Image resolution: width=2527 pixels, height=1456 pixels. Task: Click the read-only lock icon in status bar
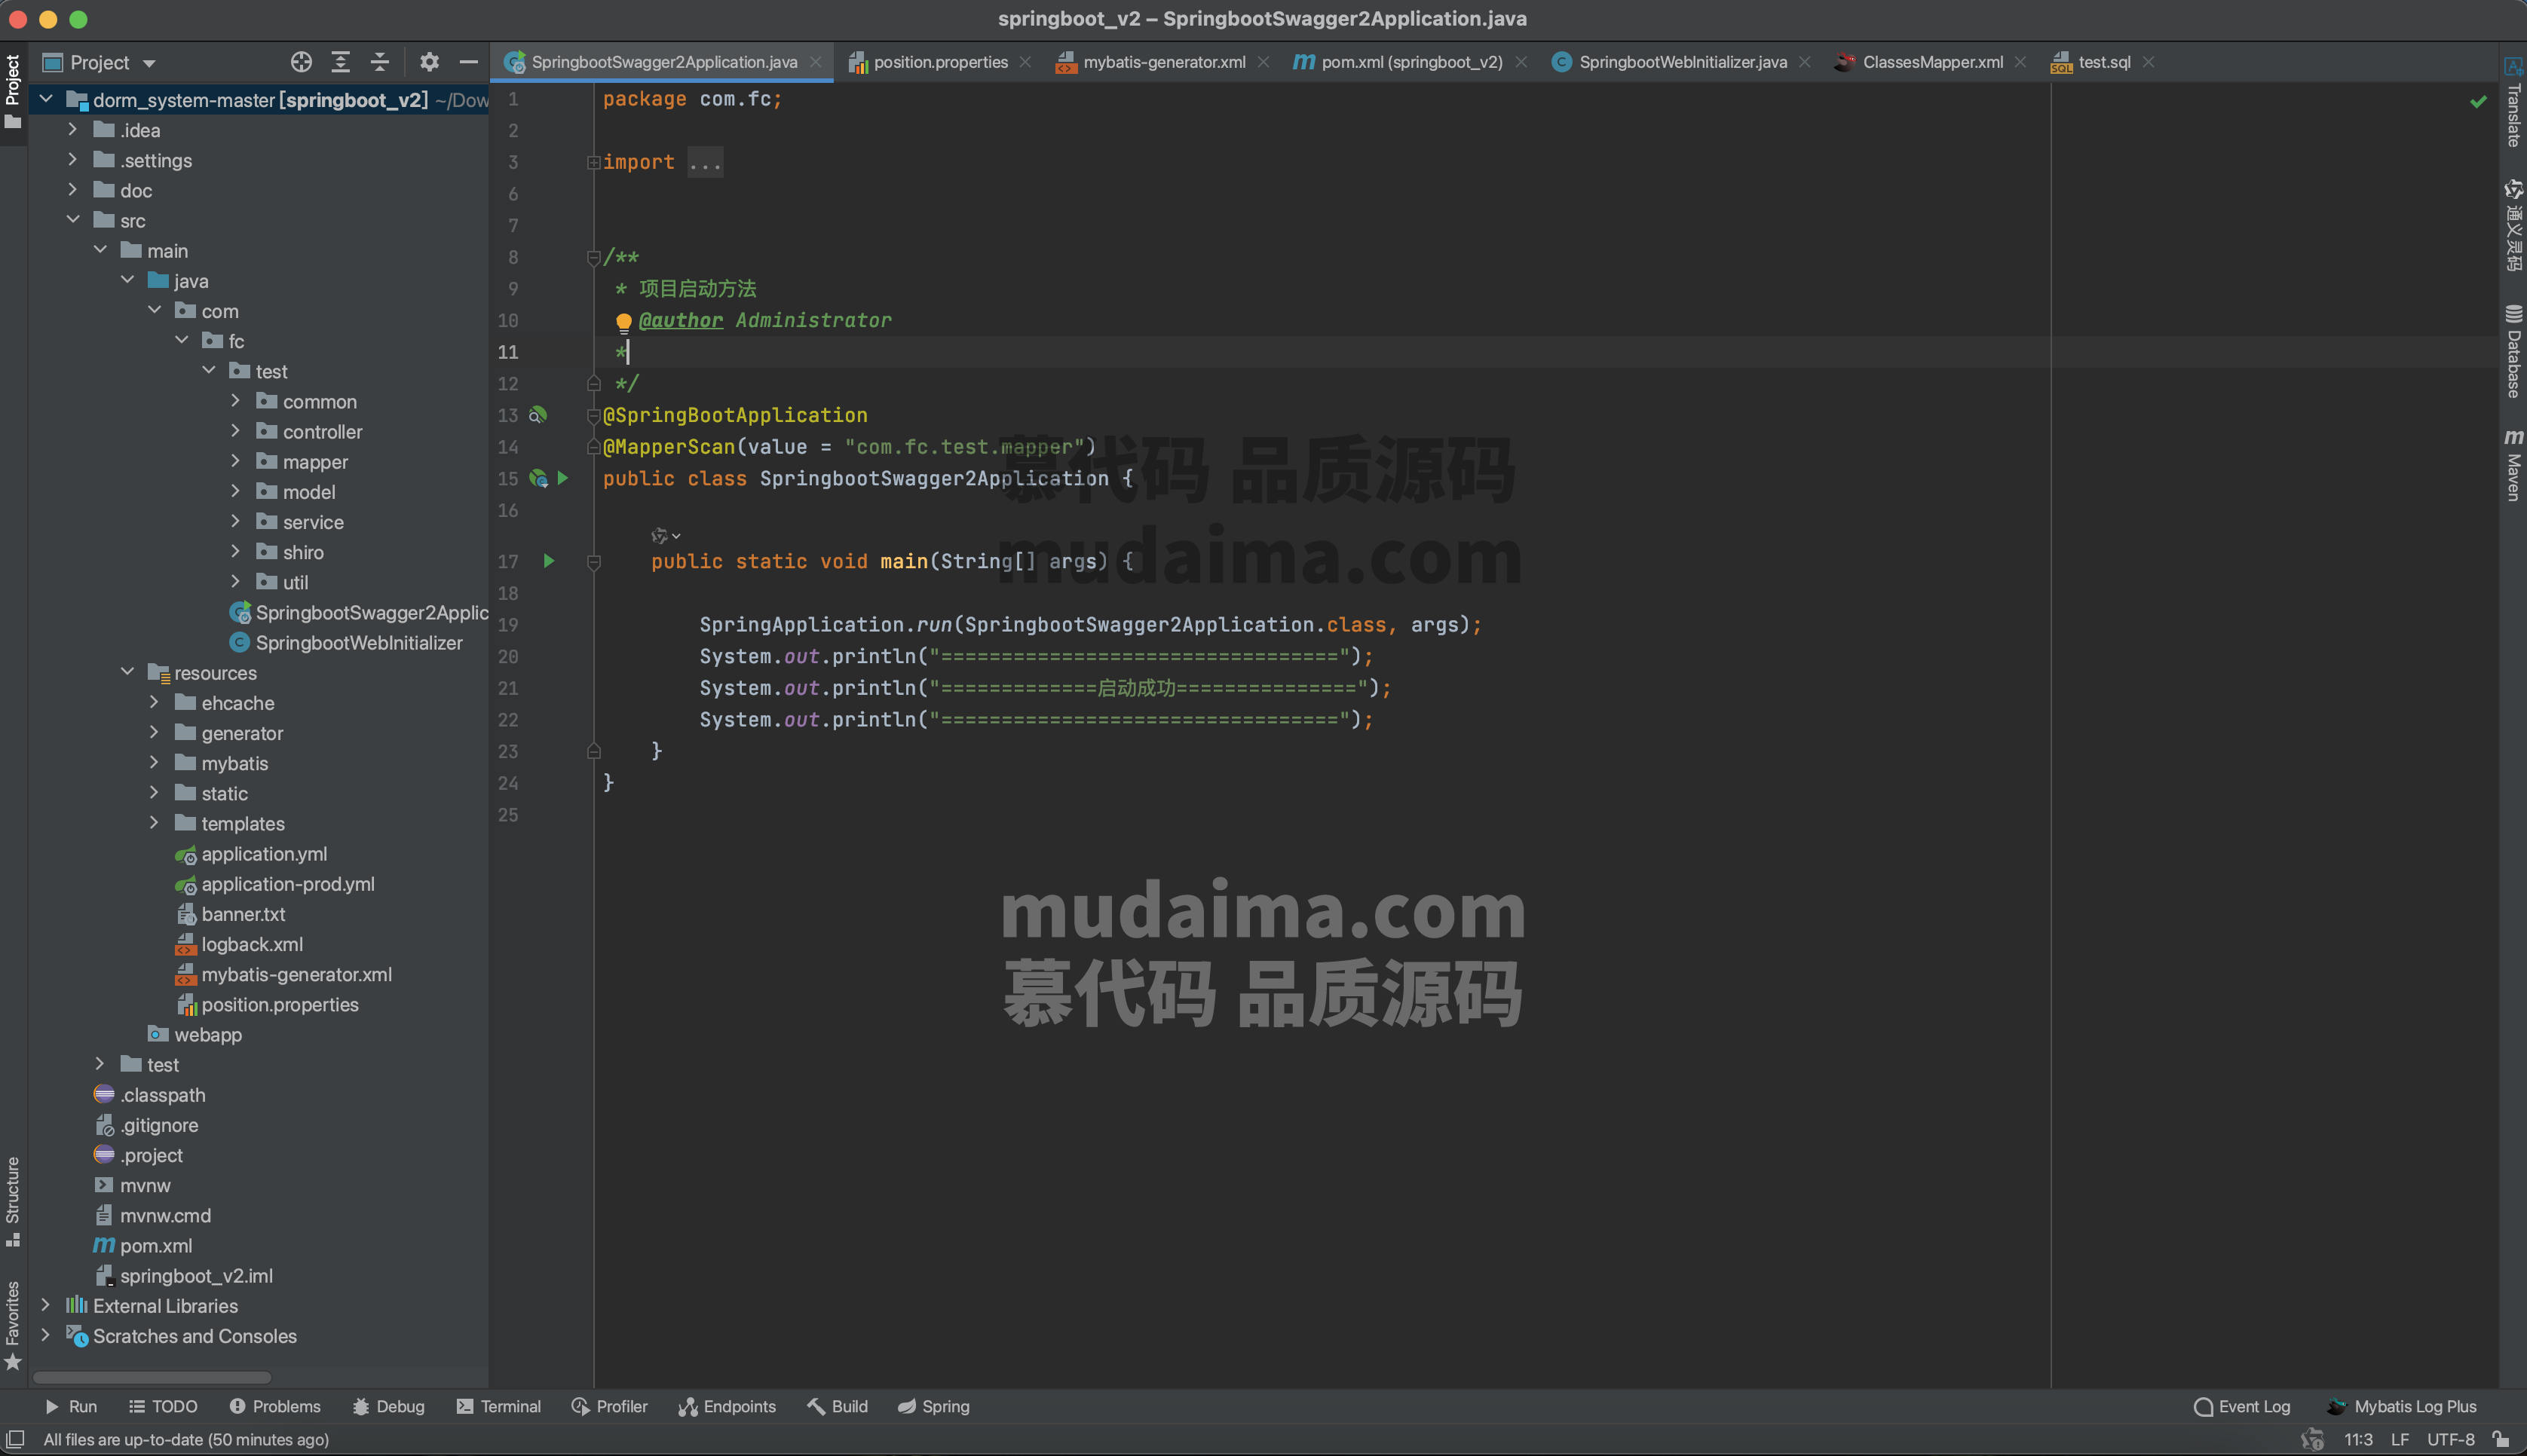click(2501, 1439)
